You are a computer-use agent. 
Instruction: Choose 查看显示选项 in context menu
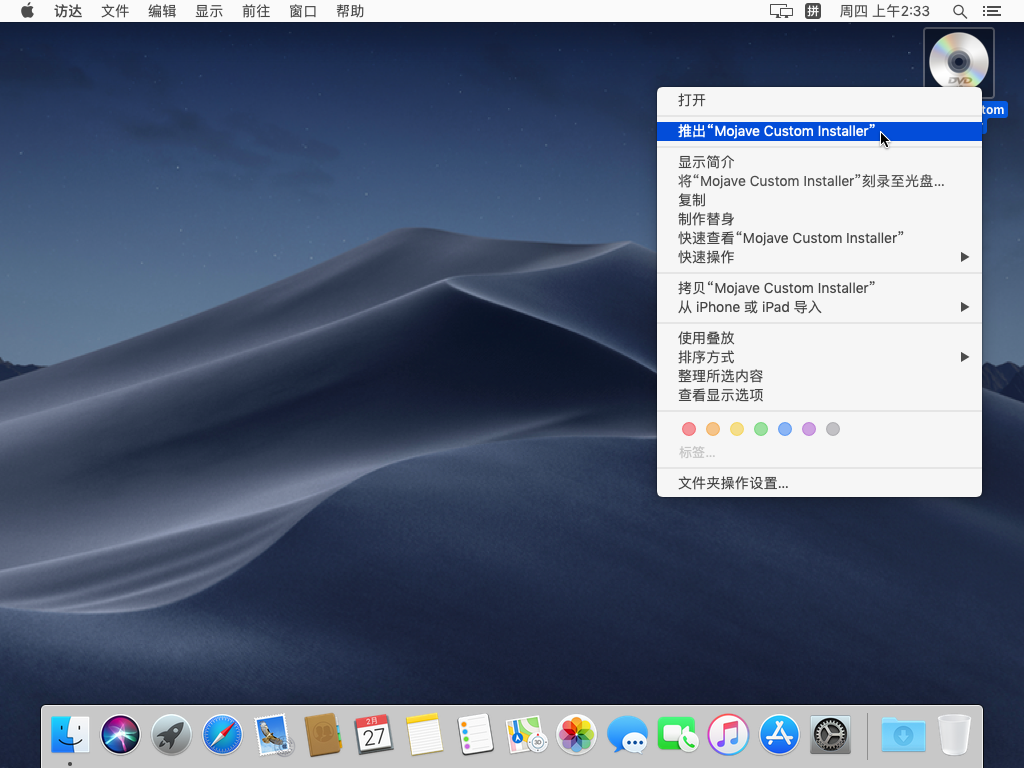[x=820, y=394]
